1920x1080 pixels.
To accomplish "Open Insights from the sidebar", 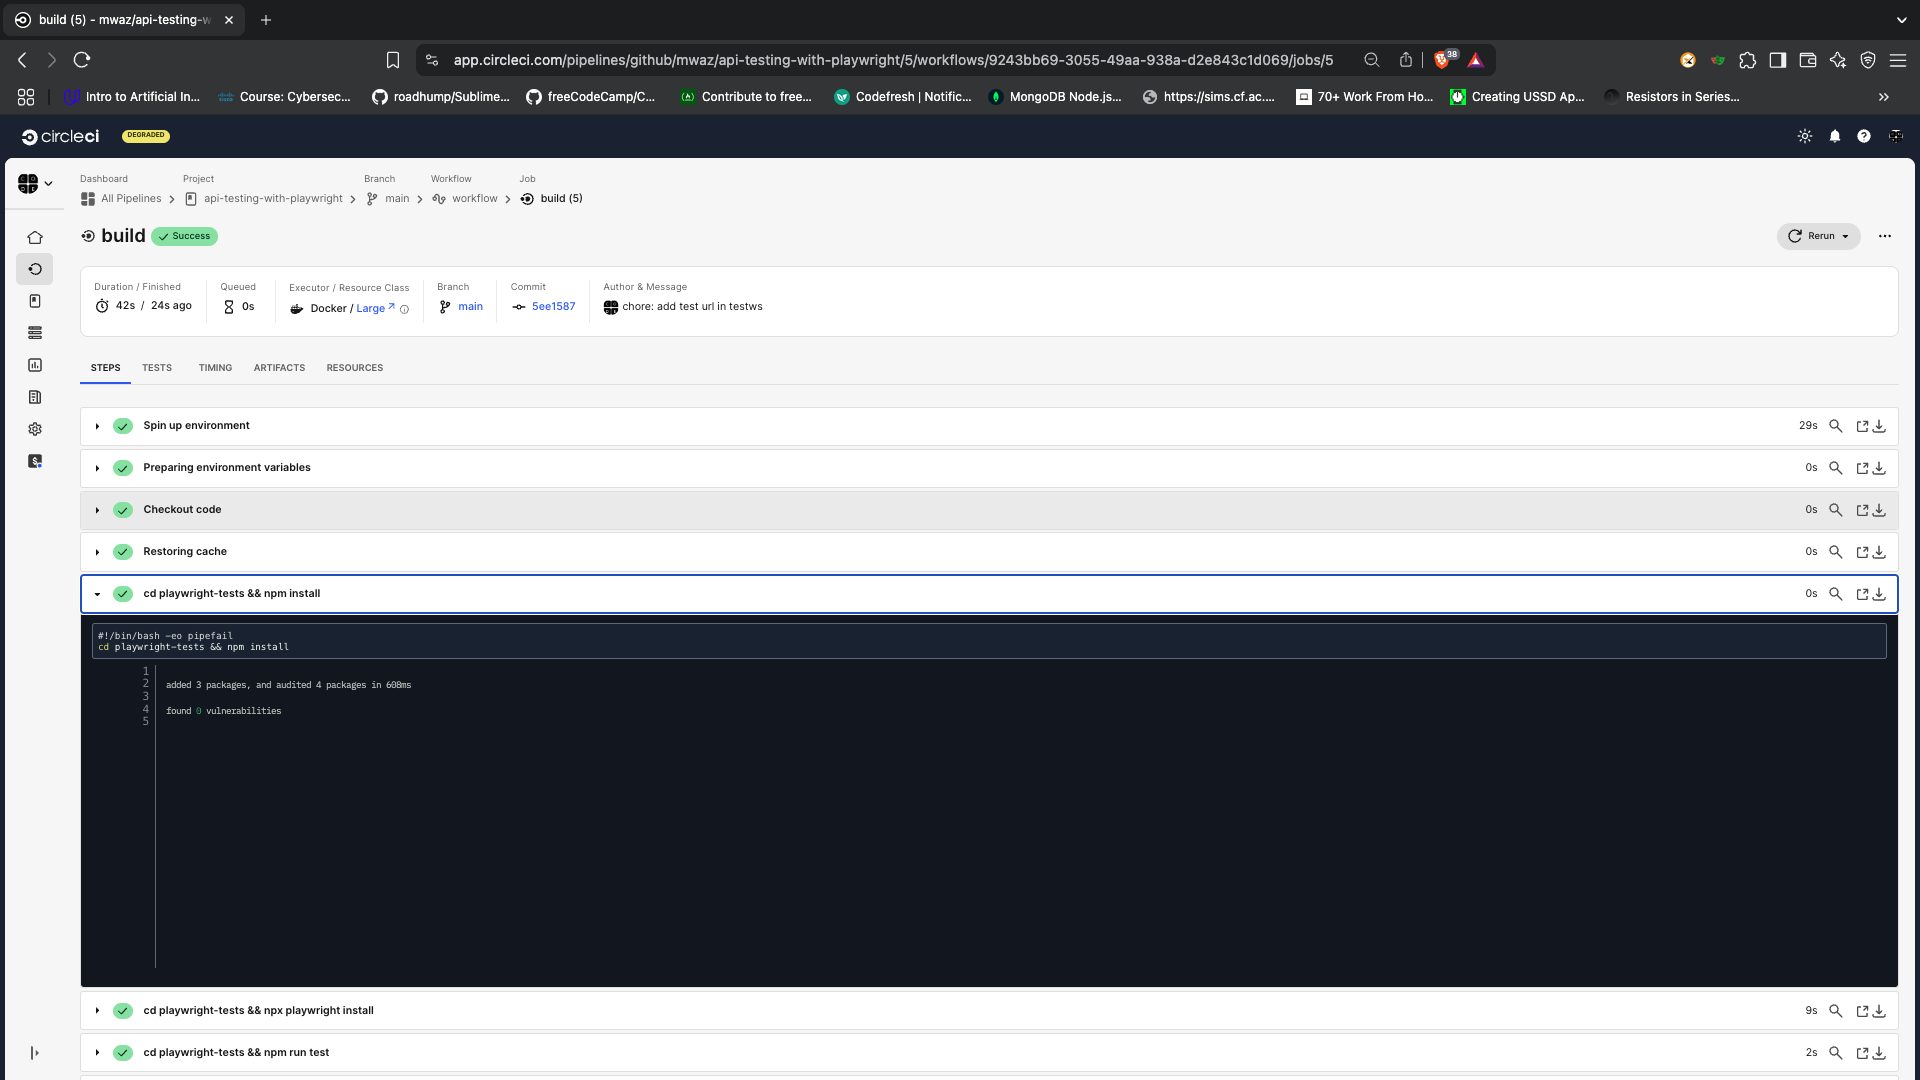I will pos(35,365).
